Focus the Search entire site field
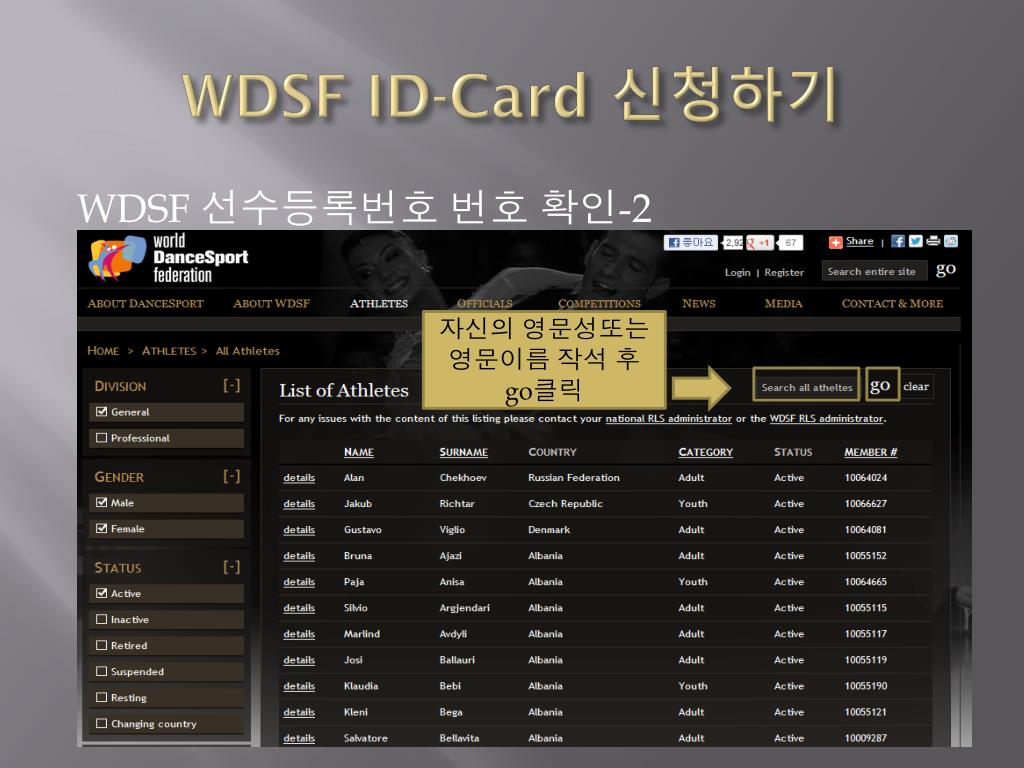The width and height of the screenshot is (1024, 768). click(874, 271)
